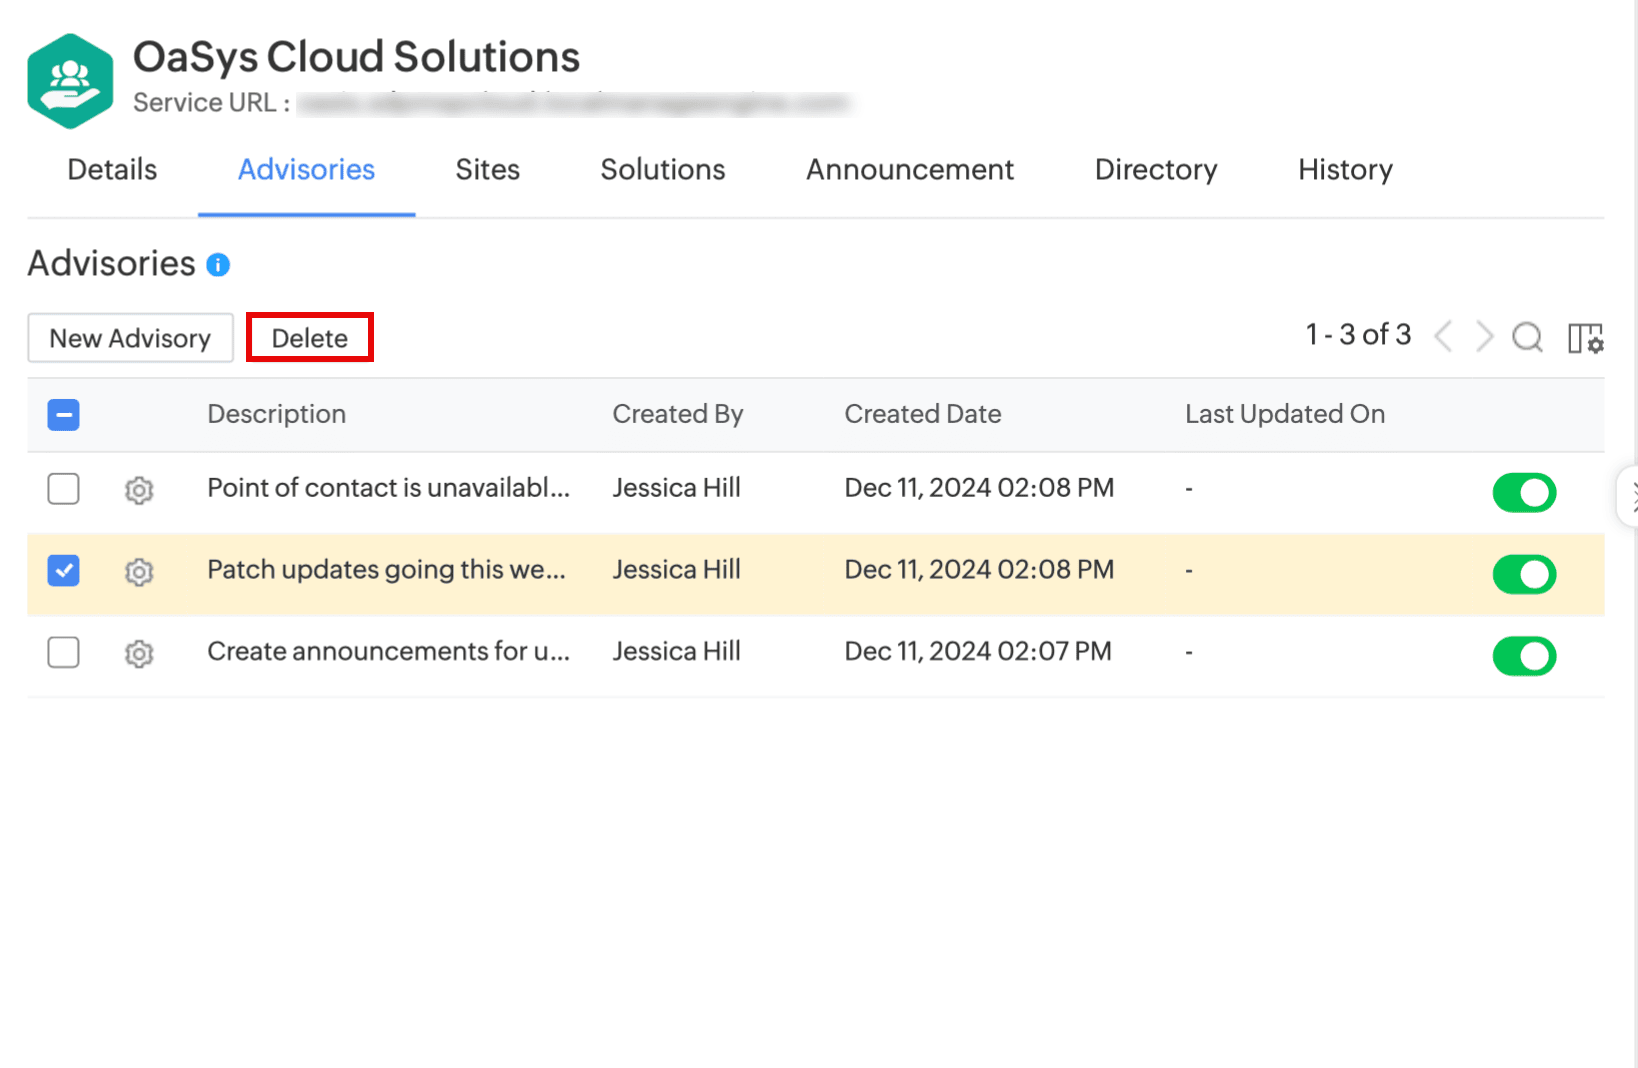Image resolution: width=1638 pixels, height=1068 pixels.
Task: Open the Announcement tab
Action: pyautogui.click(x=909, y=170)
